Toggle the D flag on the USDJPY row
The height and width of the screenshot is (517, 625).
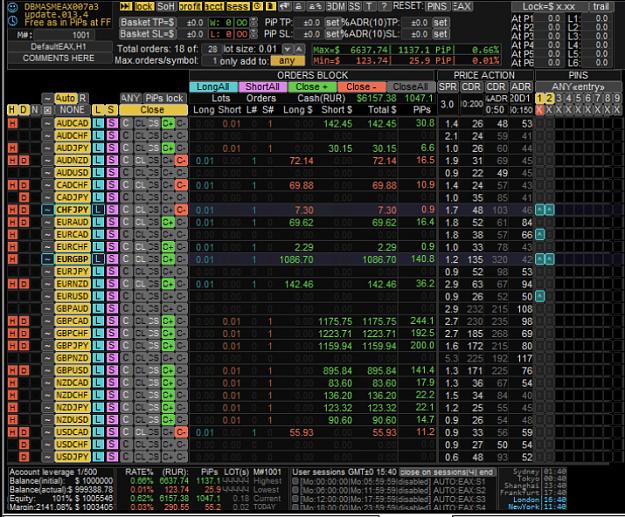[24, 457]
